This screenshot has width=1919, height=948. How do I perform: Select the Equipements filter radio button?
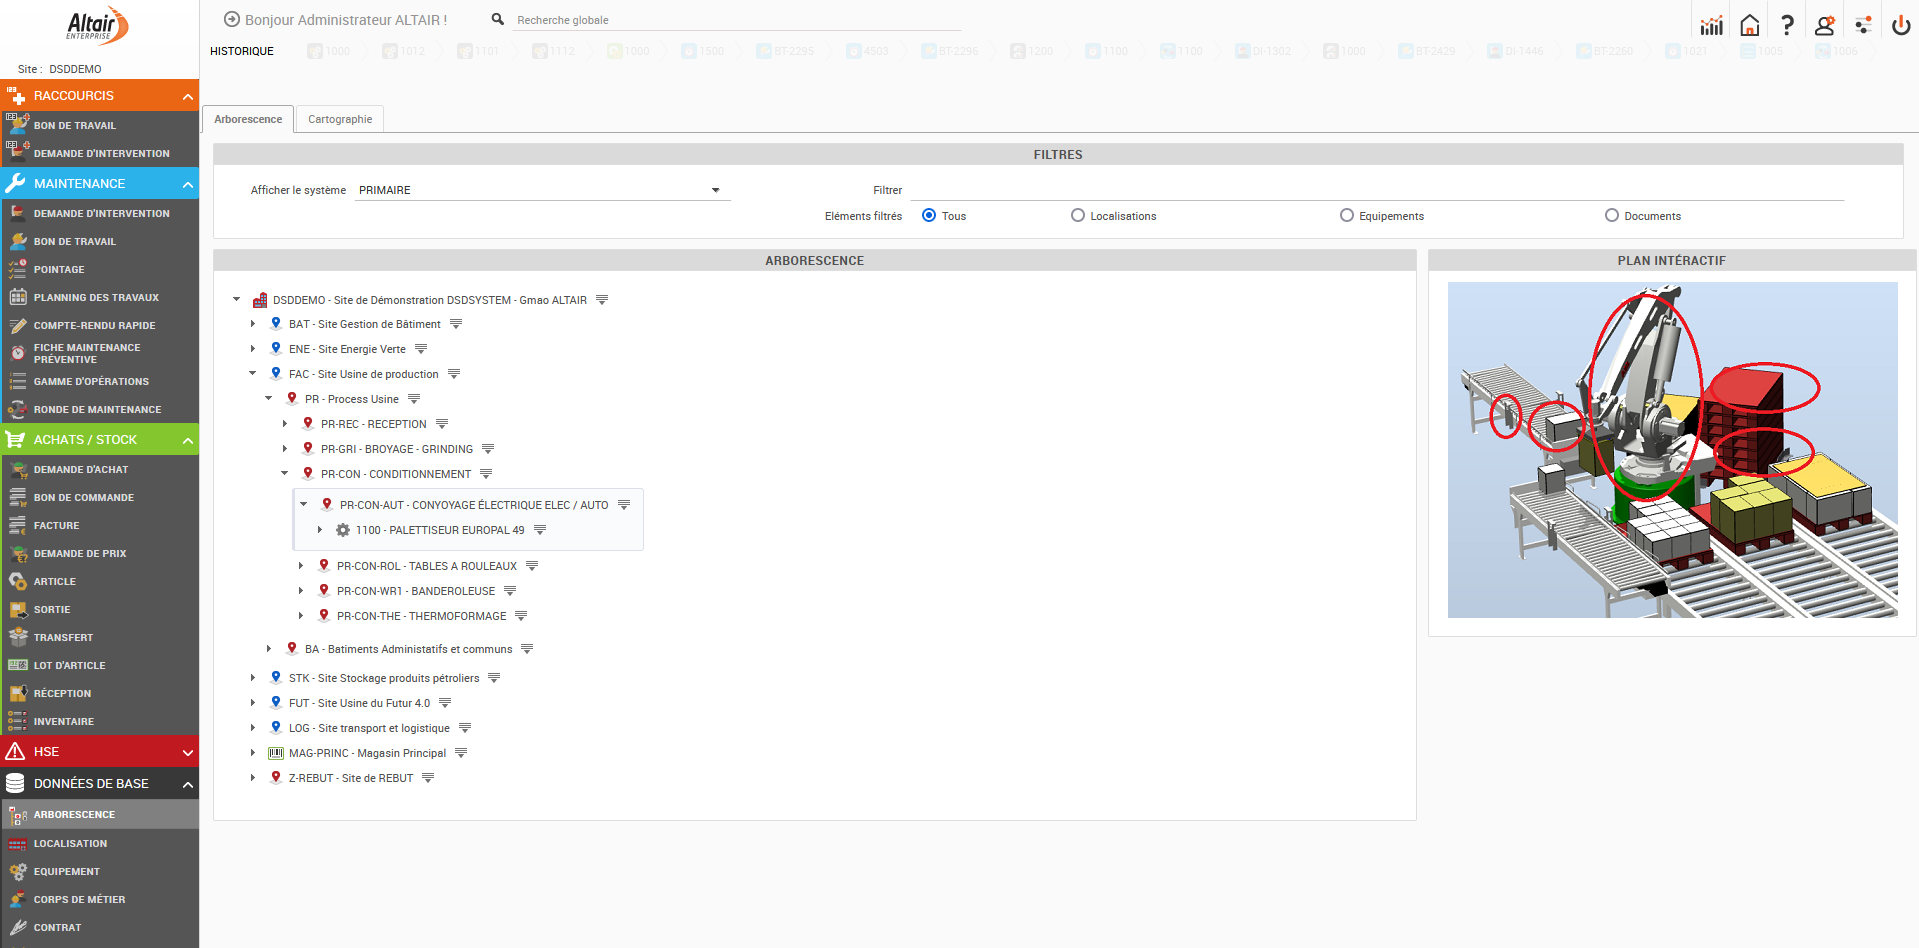tap(1346, 215)
